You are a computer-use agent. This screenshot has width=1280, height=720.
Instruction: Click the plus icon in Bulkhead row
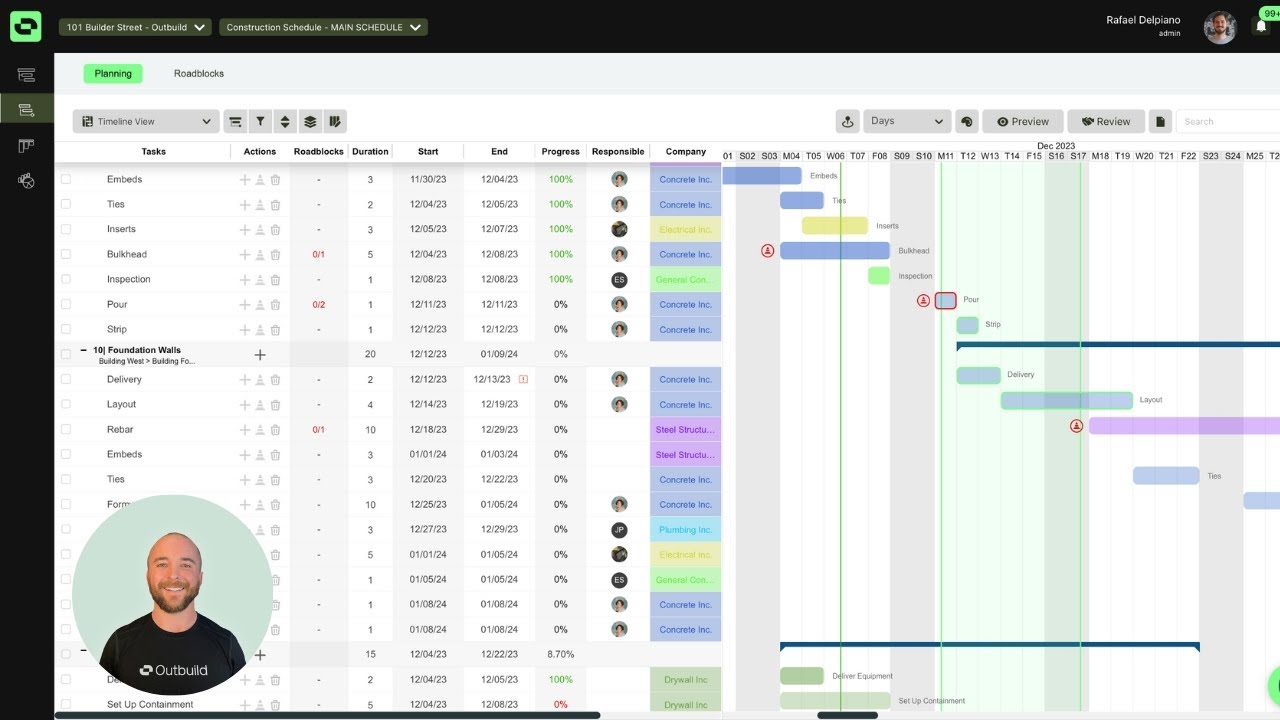point(245,255)
